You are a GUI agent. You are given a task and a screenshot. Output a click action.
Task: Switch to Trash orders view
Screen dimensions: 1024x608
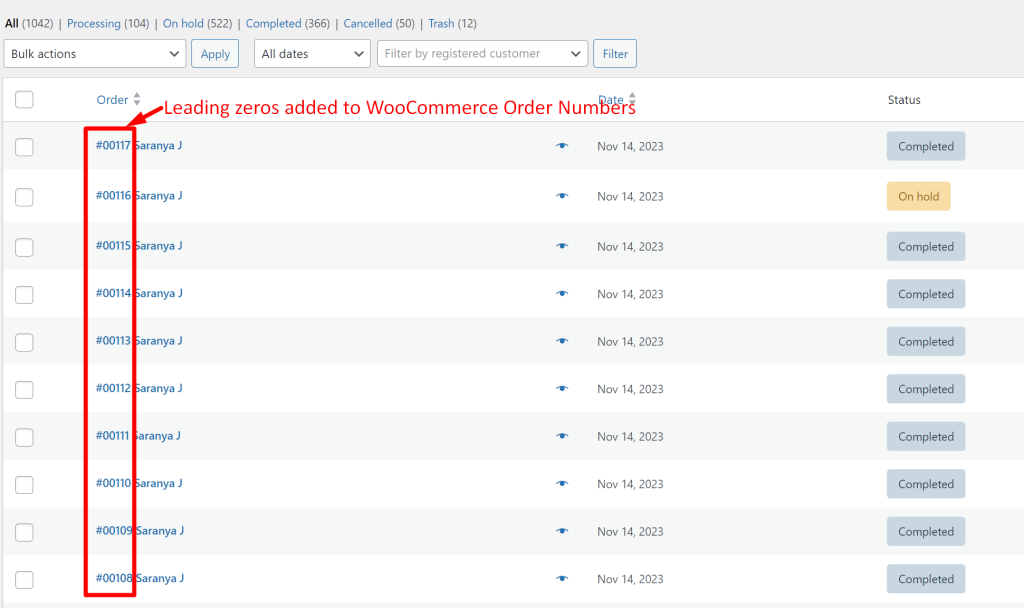pos(441,24)
